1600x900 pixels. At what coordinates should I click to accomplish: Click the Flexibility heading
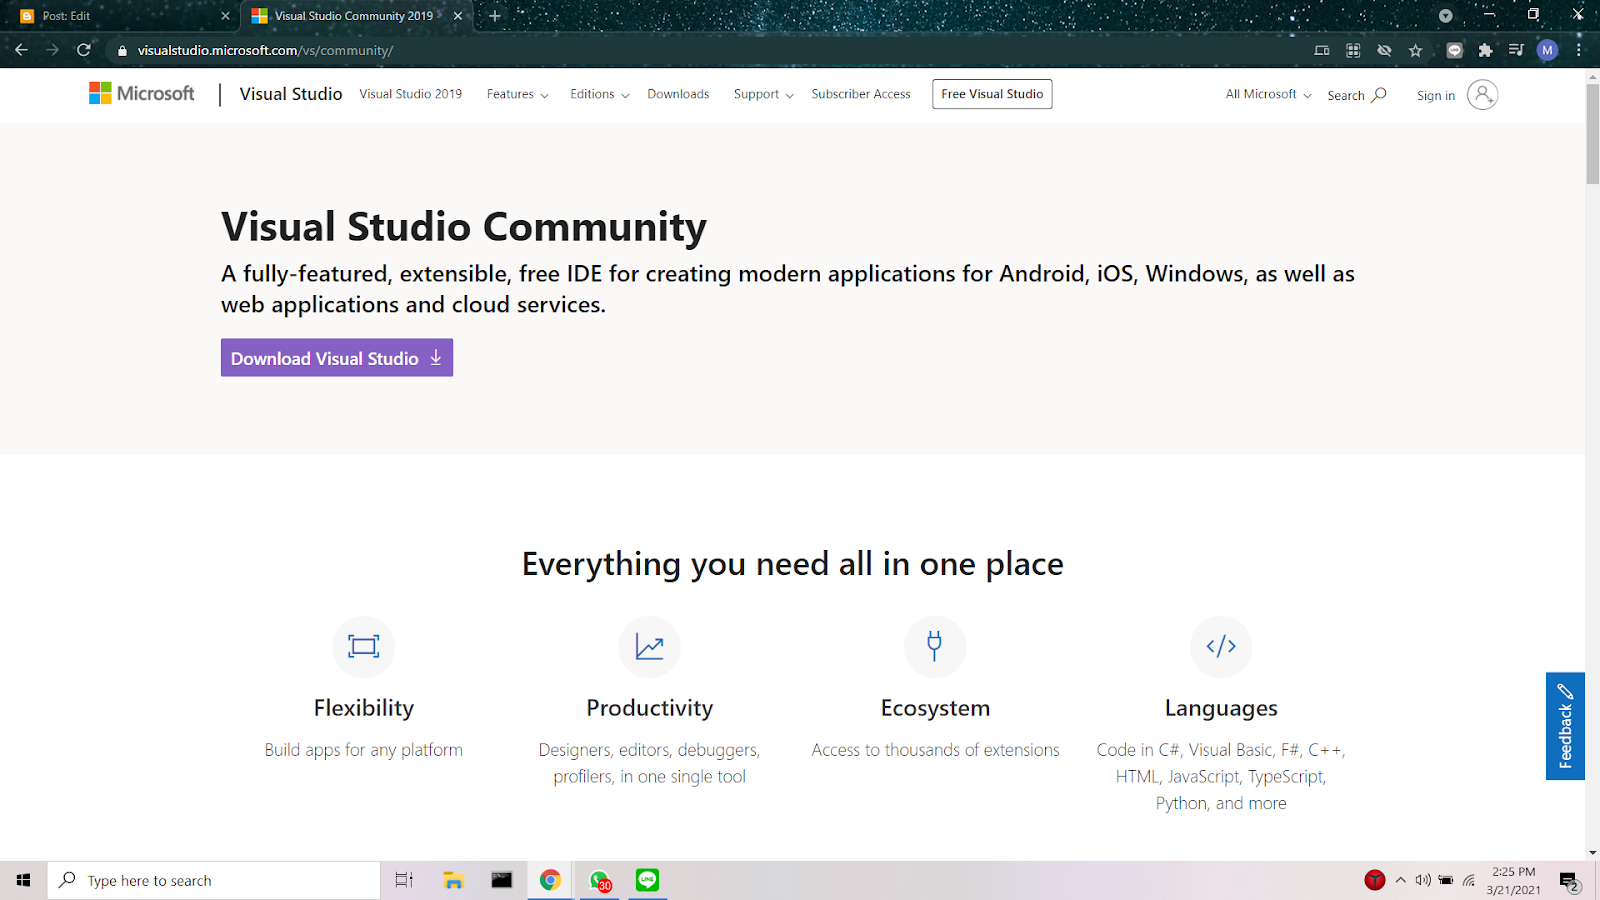click(x=364, y=708)
